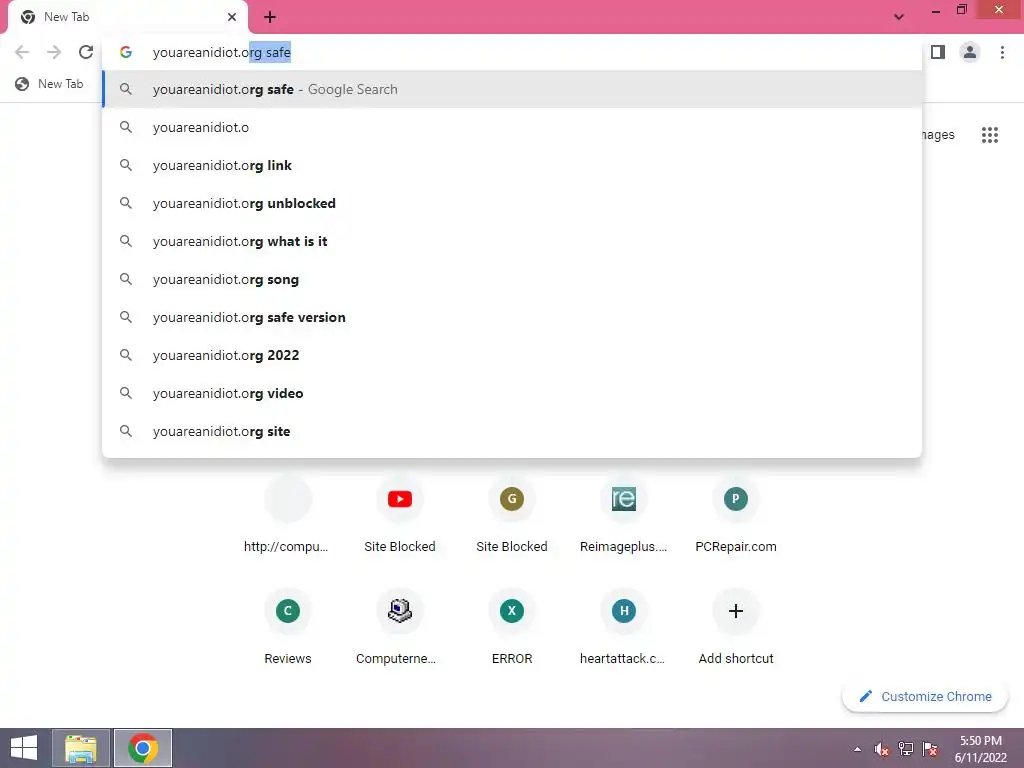This screenshot has width=1024, height=768.
Task: Open File Explorer from the taskbar
Action: pos(81,748)
